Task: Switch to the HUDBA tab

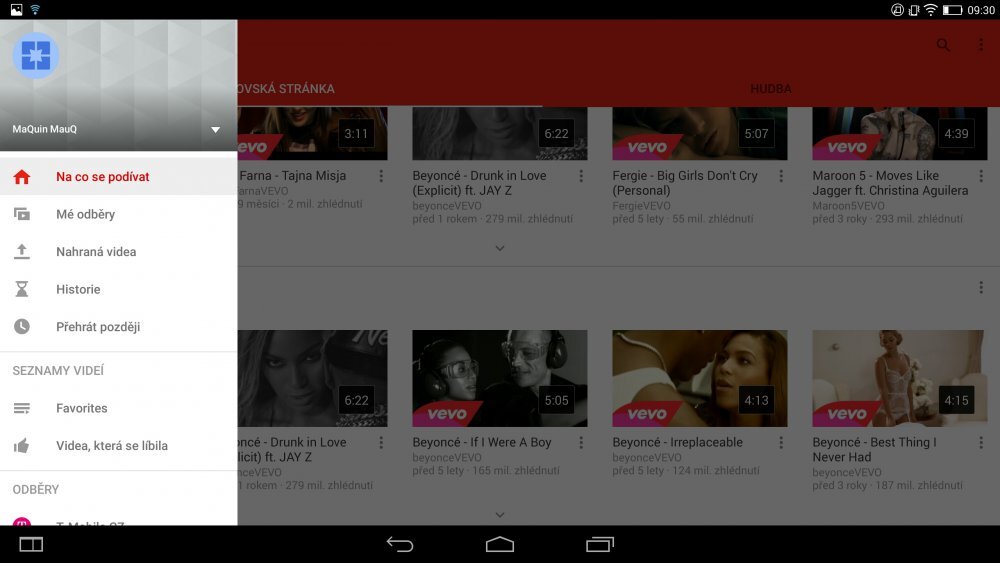Action: 770,89
